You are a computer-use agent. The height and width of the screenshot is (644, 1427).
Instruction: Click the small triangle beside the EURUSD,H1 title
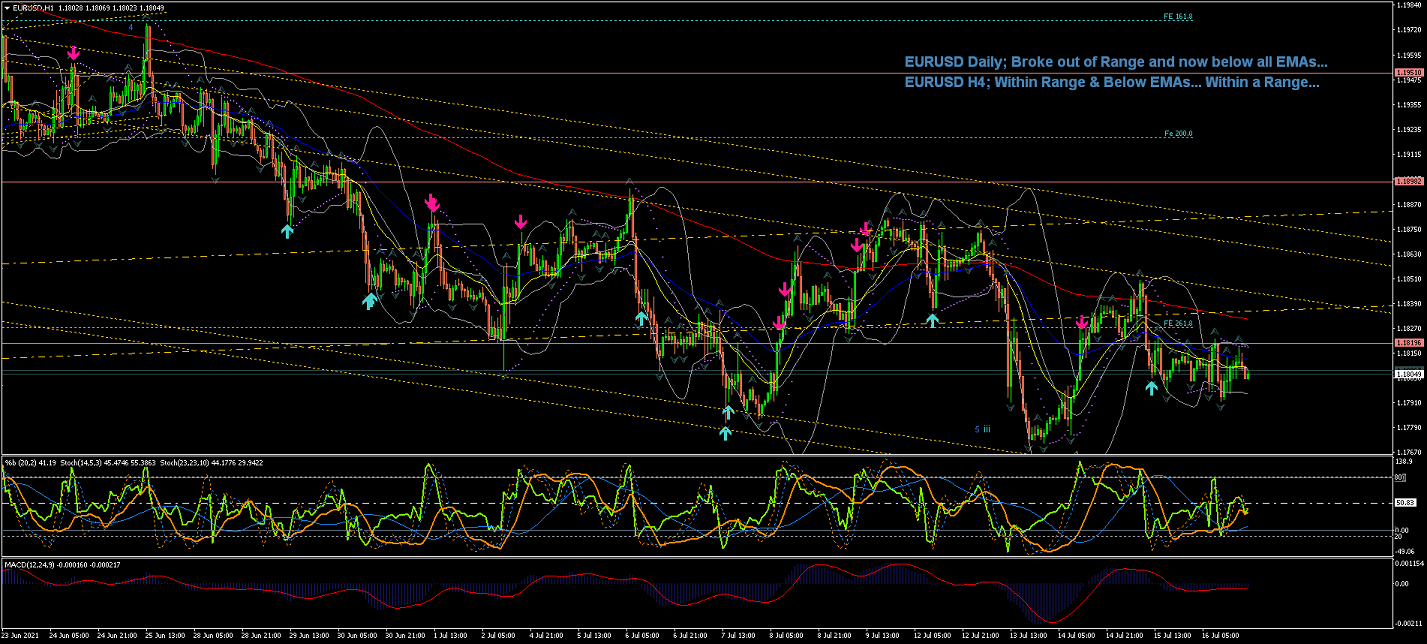pos(6,8)
